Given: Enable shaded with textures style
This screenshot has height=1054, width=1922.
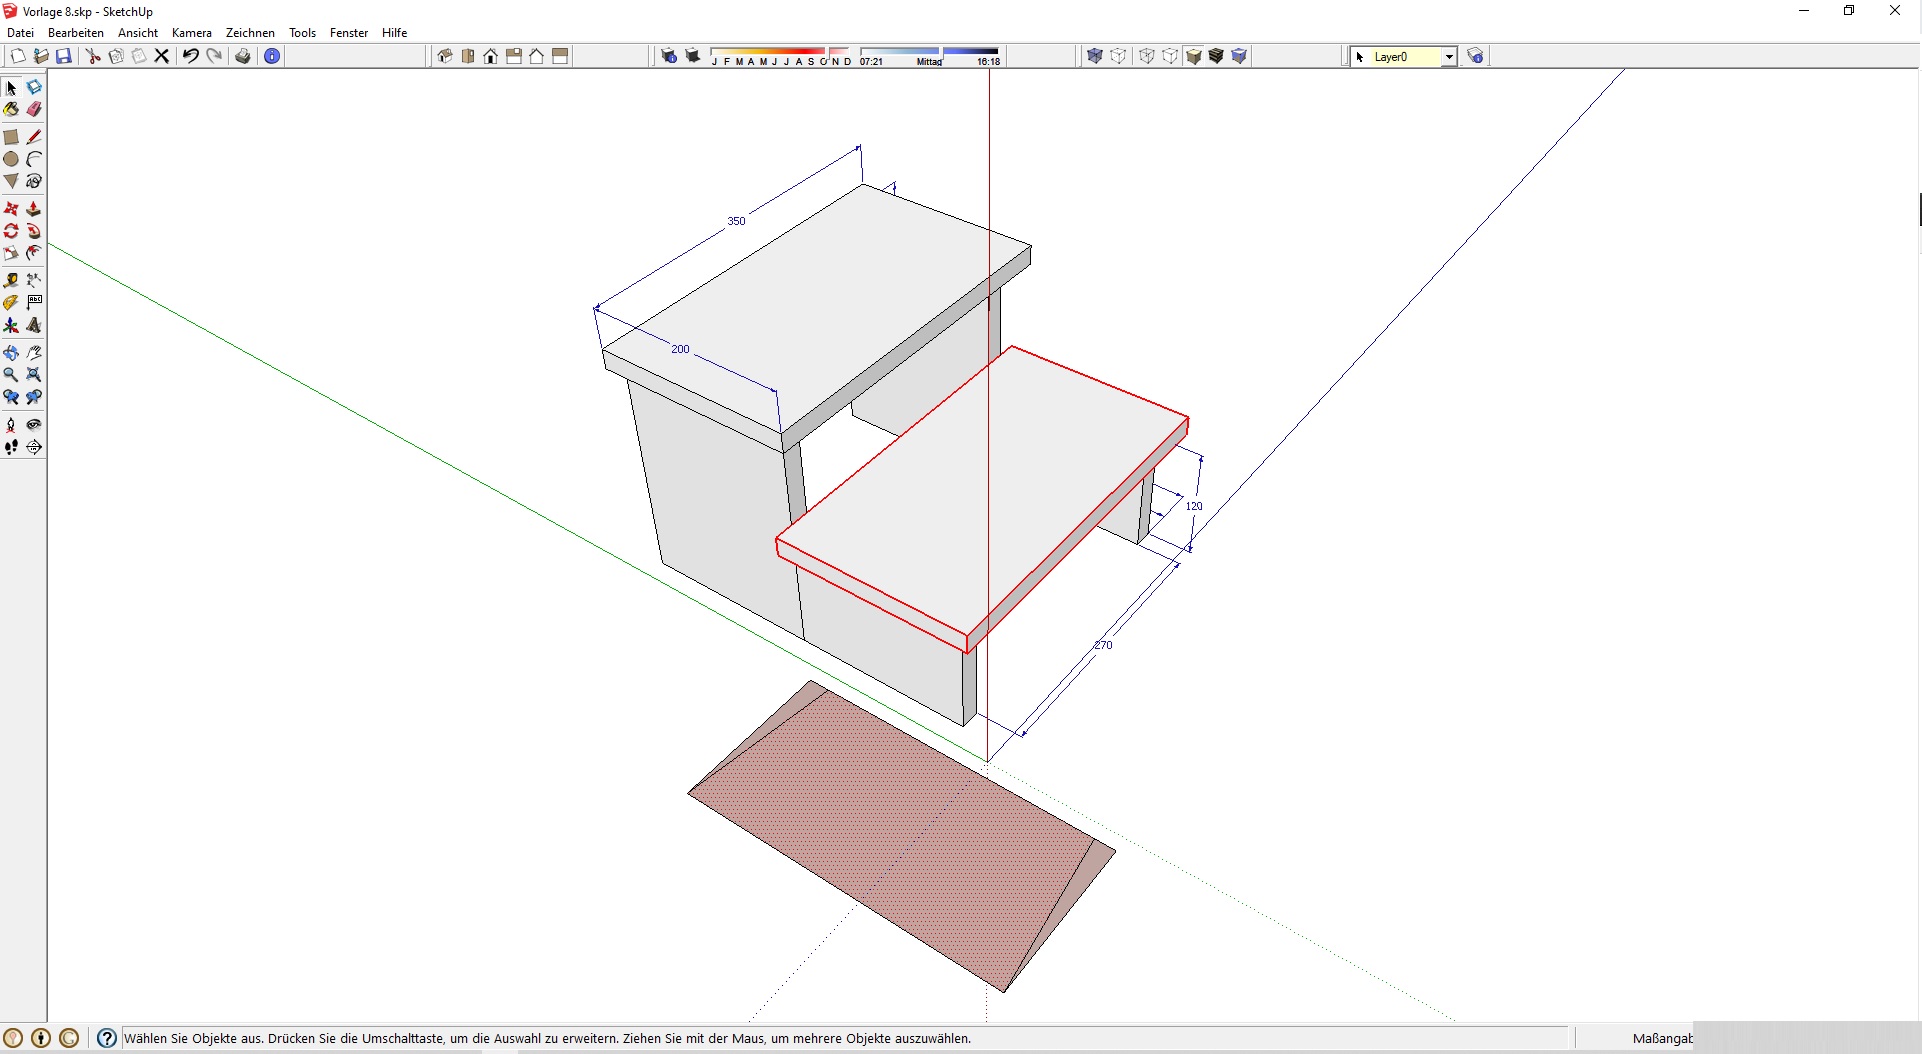Looking at the screenshot, I should tap(1216, 56).
